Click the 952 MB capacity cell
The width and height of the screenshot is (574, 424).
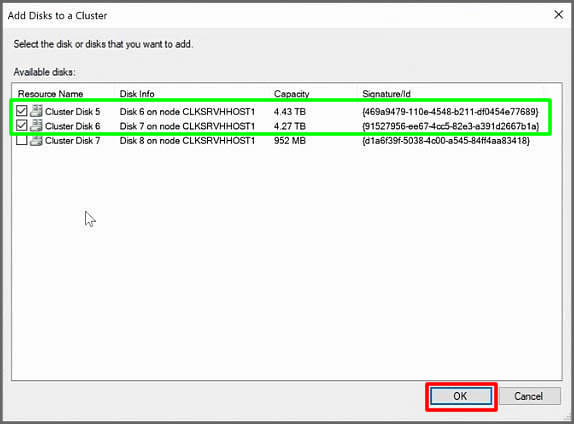290,141
